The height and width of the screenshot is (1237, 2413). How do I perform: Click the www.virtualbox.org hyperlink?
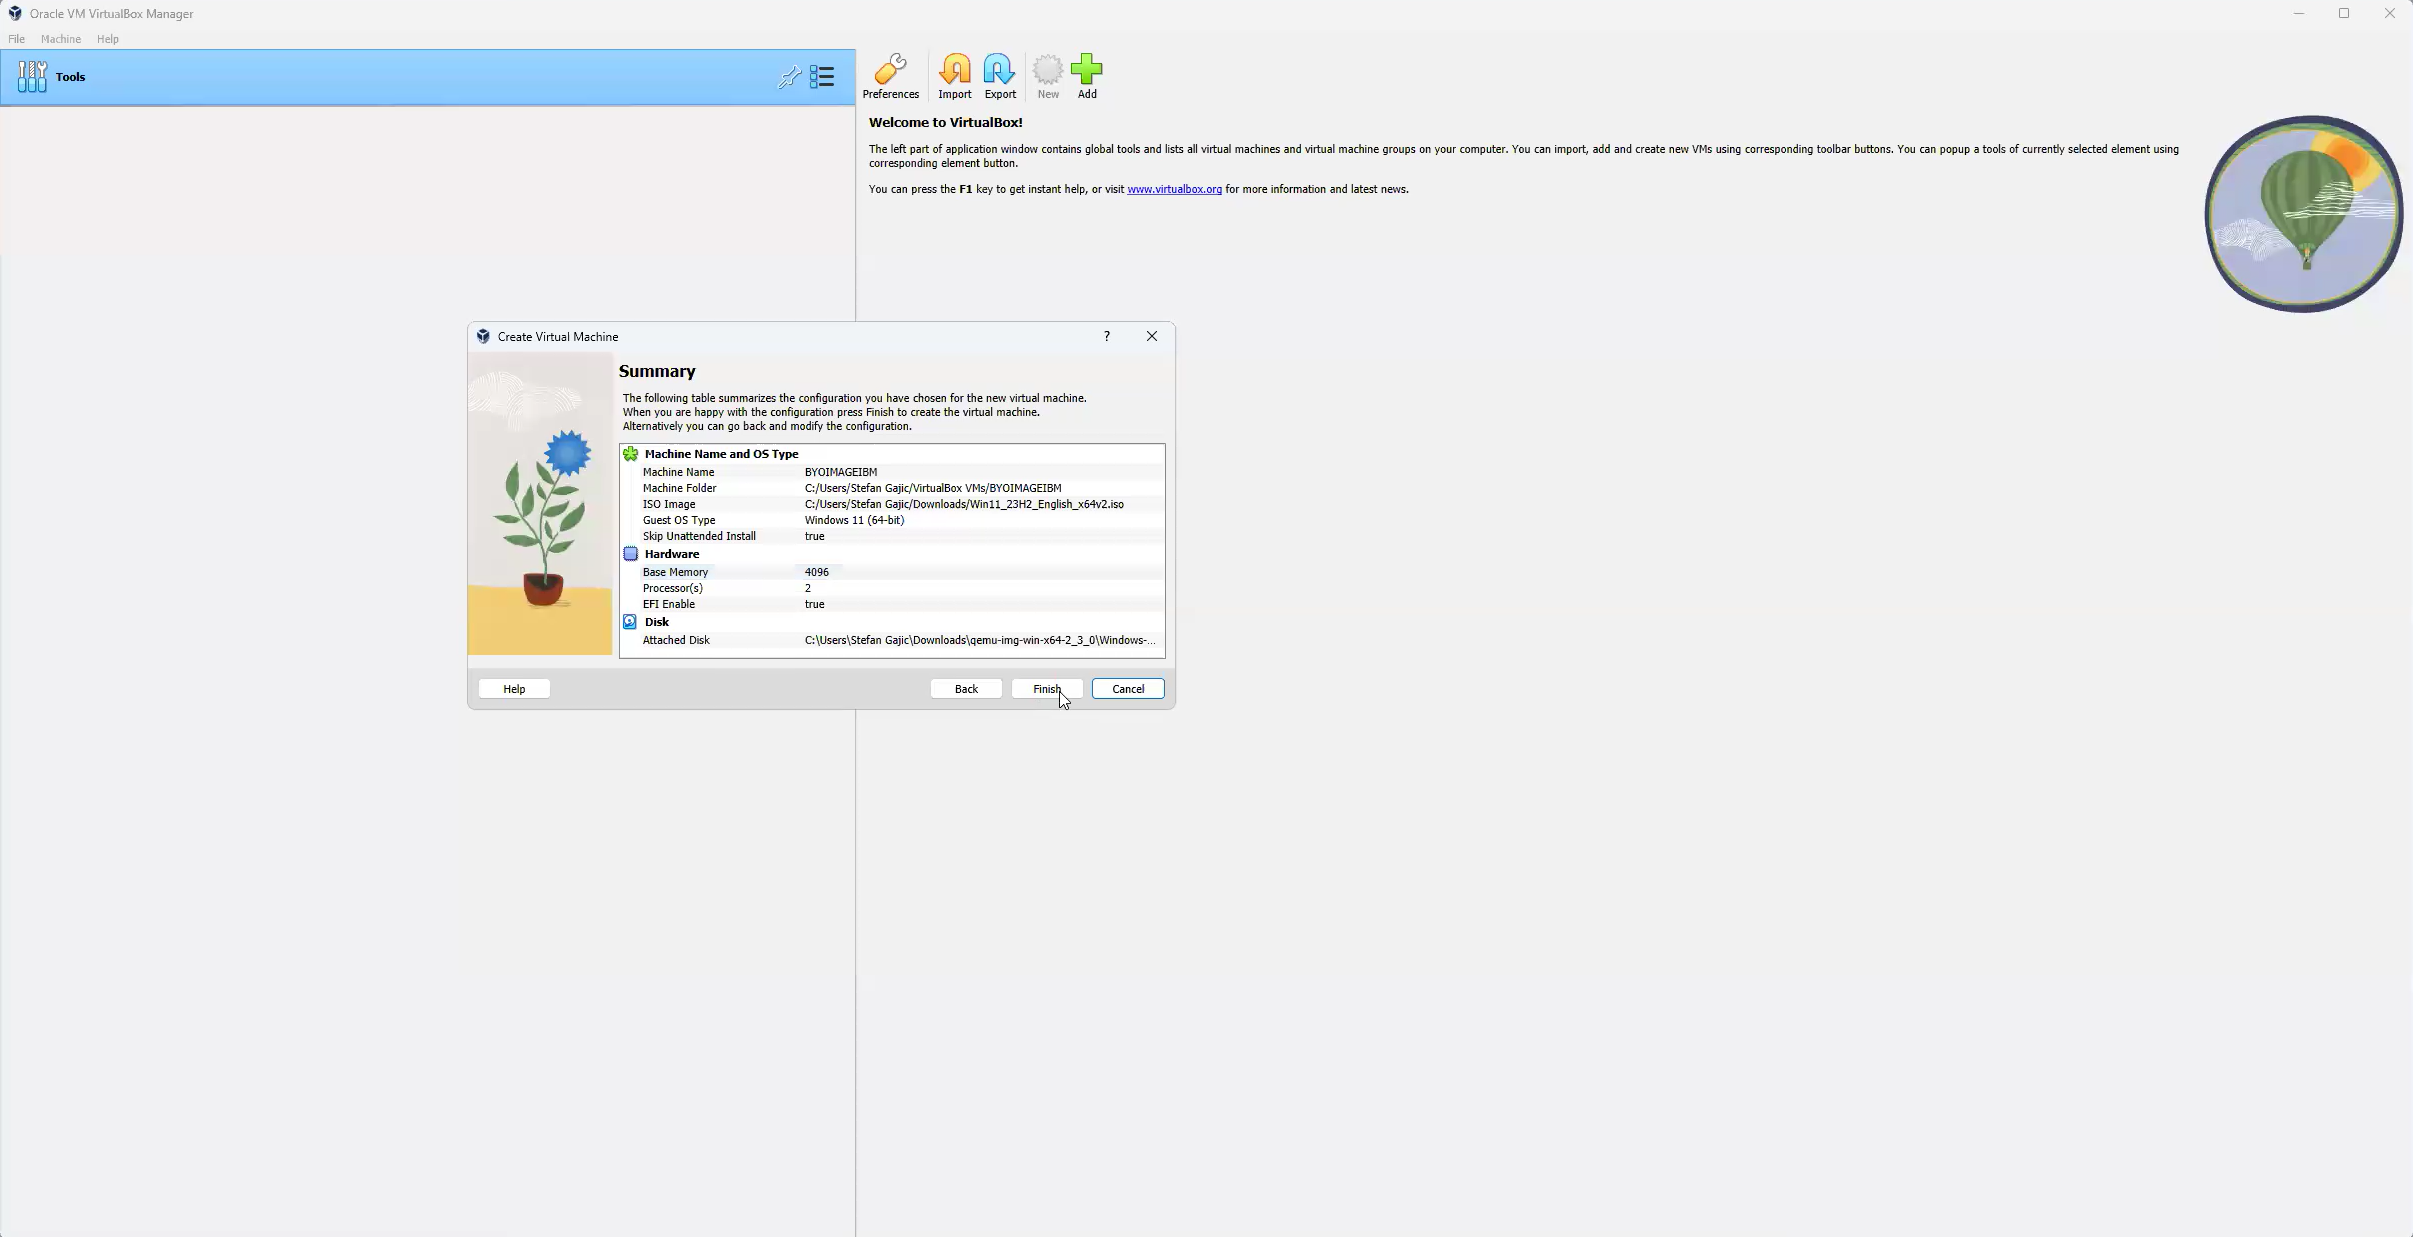1175,189
